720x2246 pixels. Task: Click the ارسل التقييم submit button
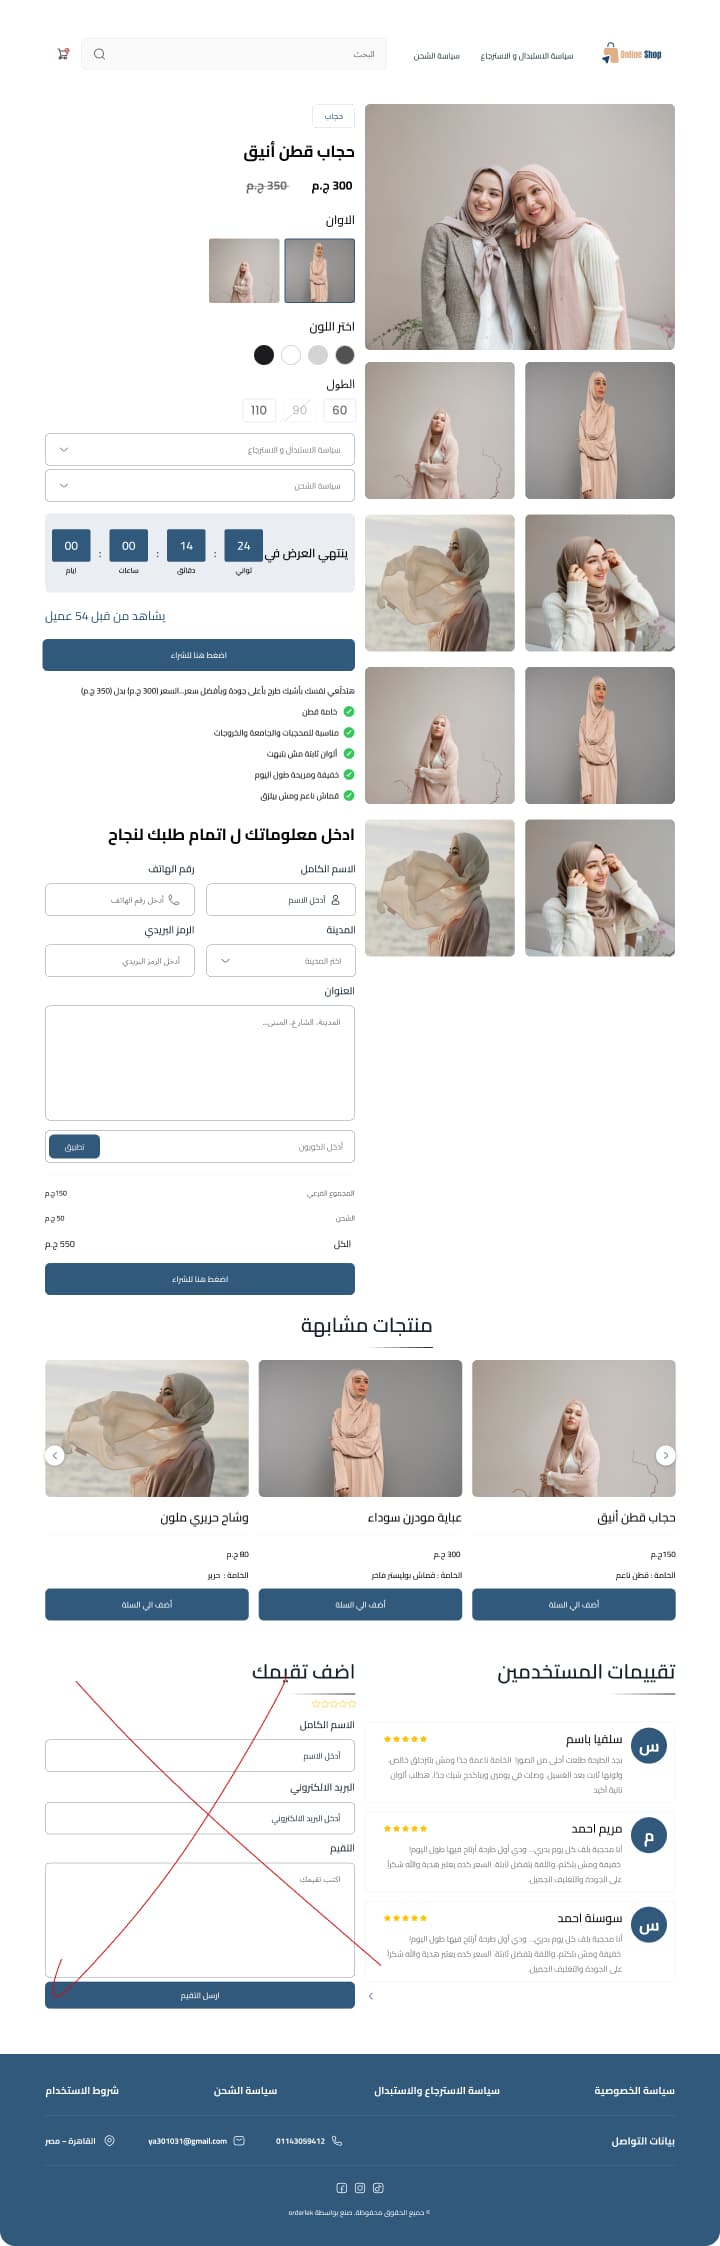point(200,1995)
